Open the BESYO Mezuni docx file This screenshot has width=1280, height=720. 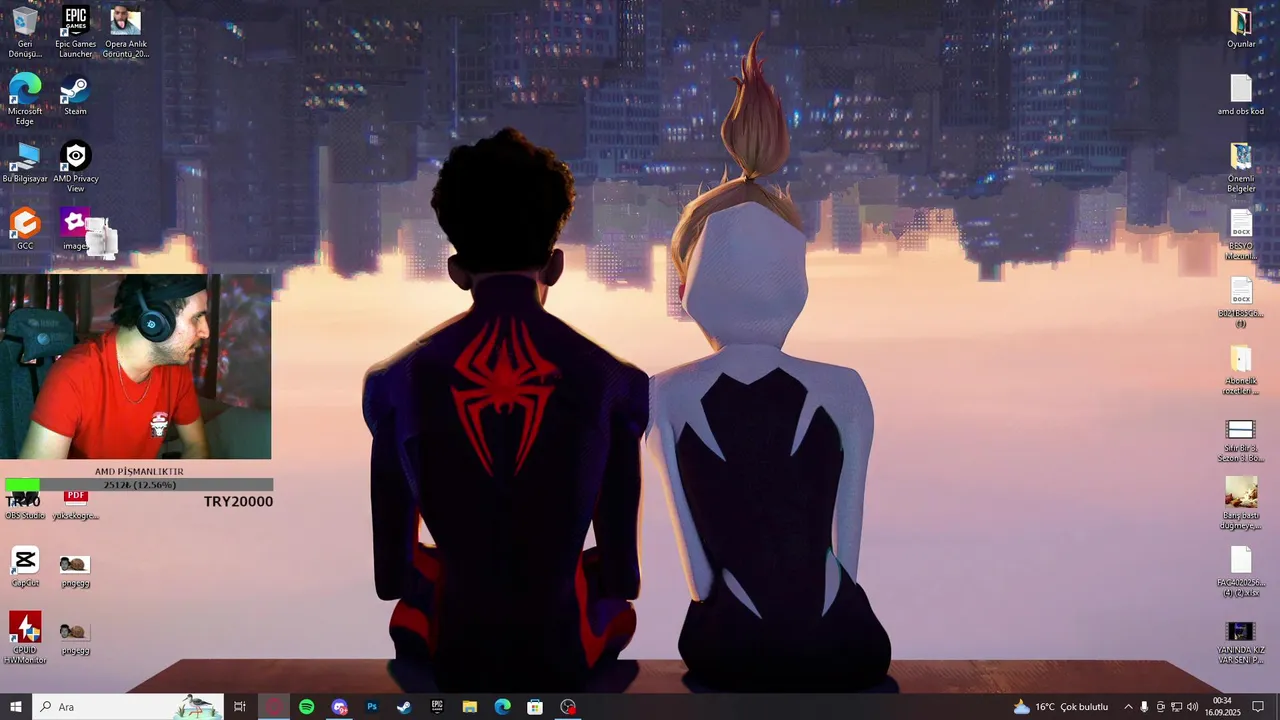(1241, 235)
